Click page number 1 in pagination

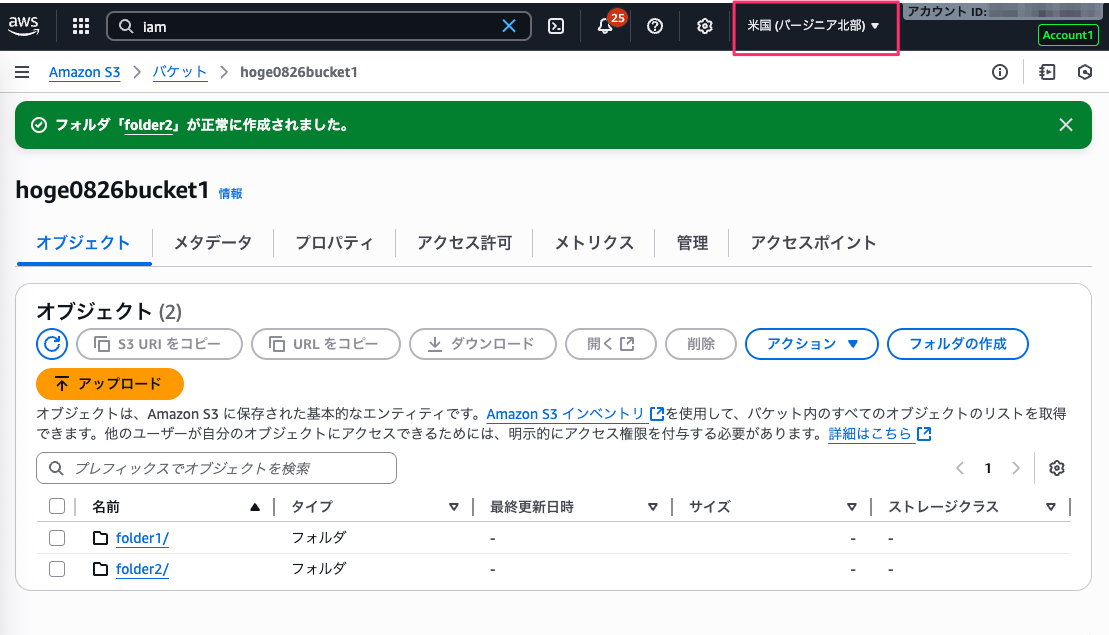pyautogui.click(x=987, y=468)
